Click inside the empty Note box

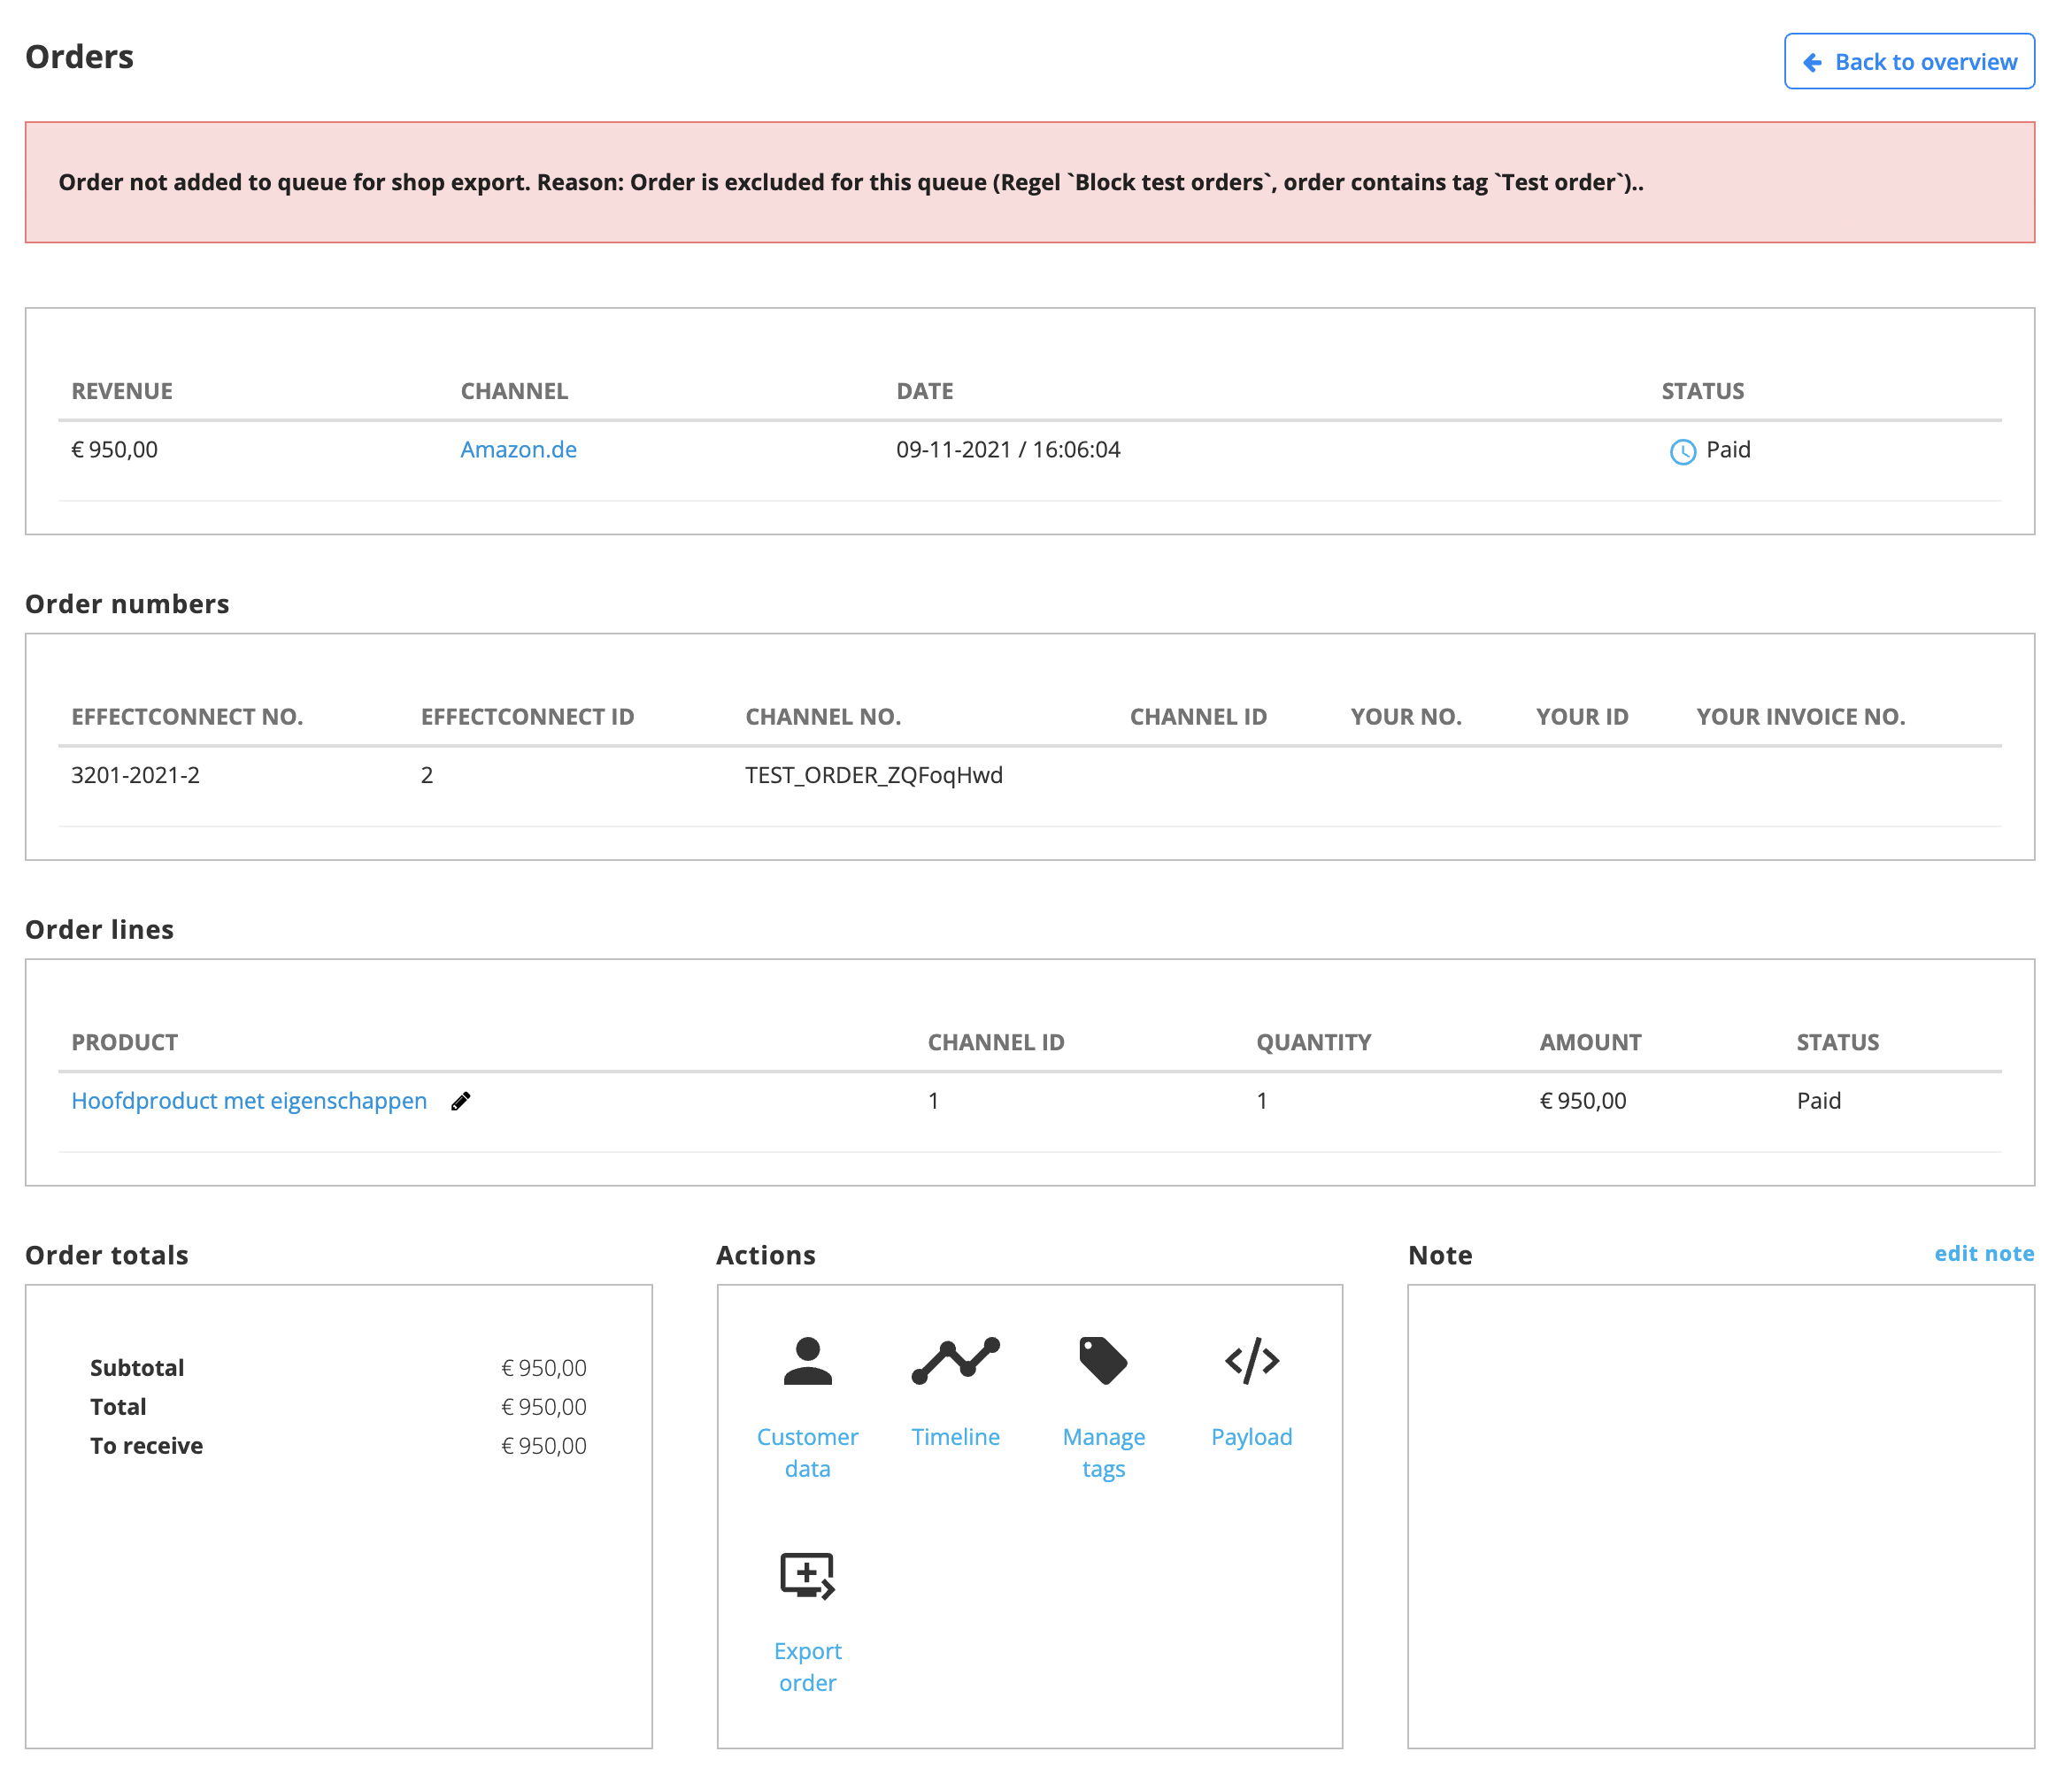[x=1720, y=1515]
